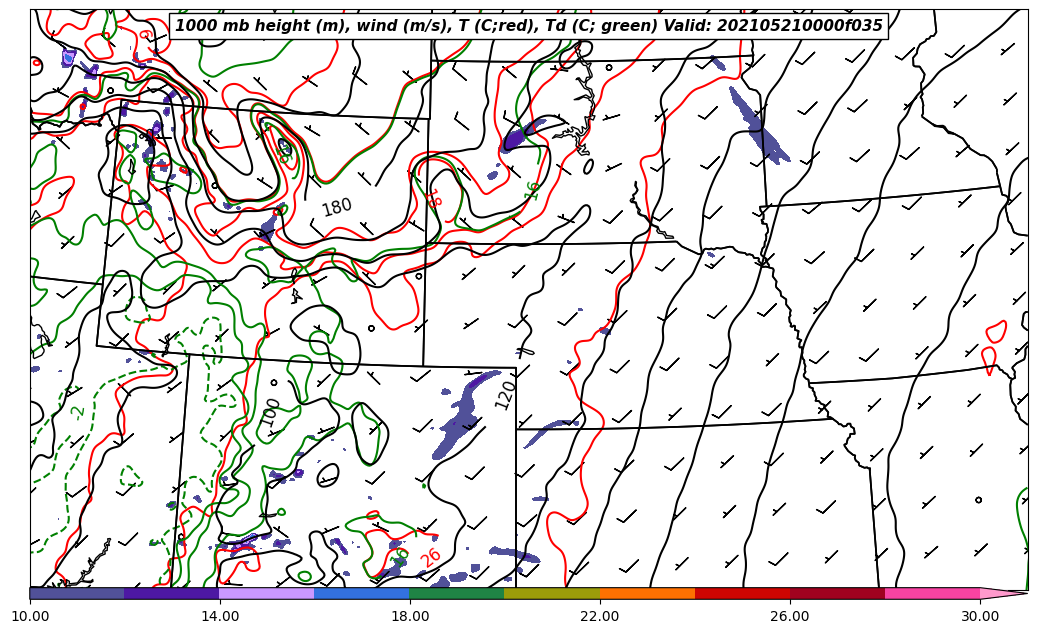The image size is (1037, 633).
Task: Click the black 100 height contour label
Action: 271,412
